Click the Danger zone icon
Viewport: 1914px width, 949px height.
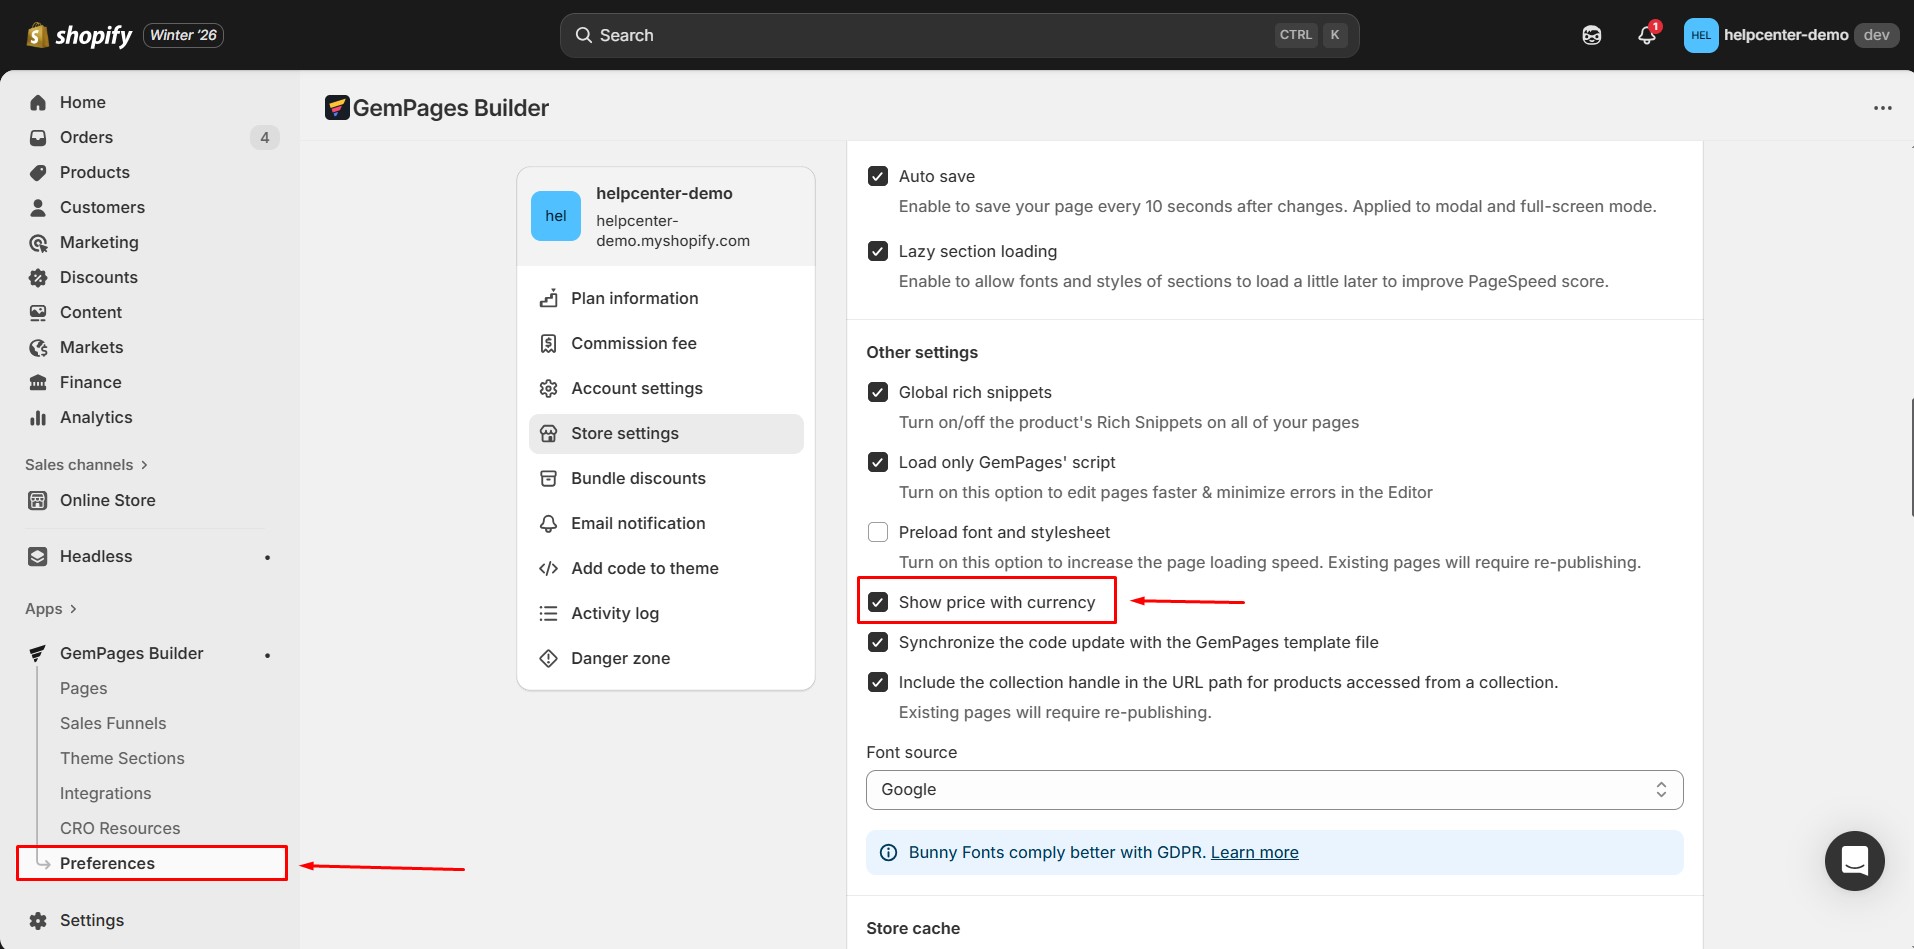coord(548,658)
